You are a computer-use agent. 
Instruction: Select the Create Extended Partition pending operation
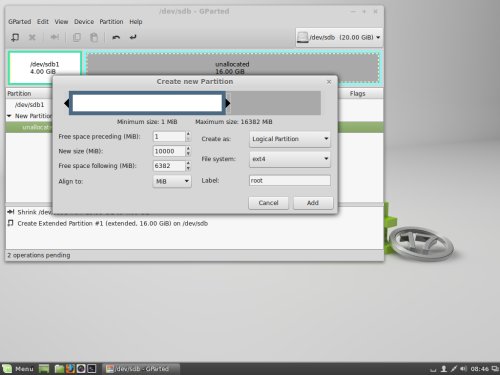[x=112, y=223]
